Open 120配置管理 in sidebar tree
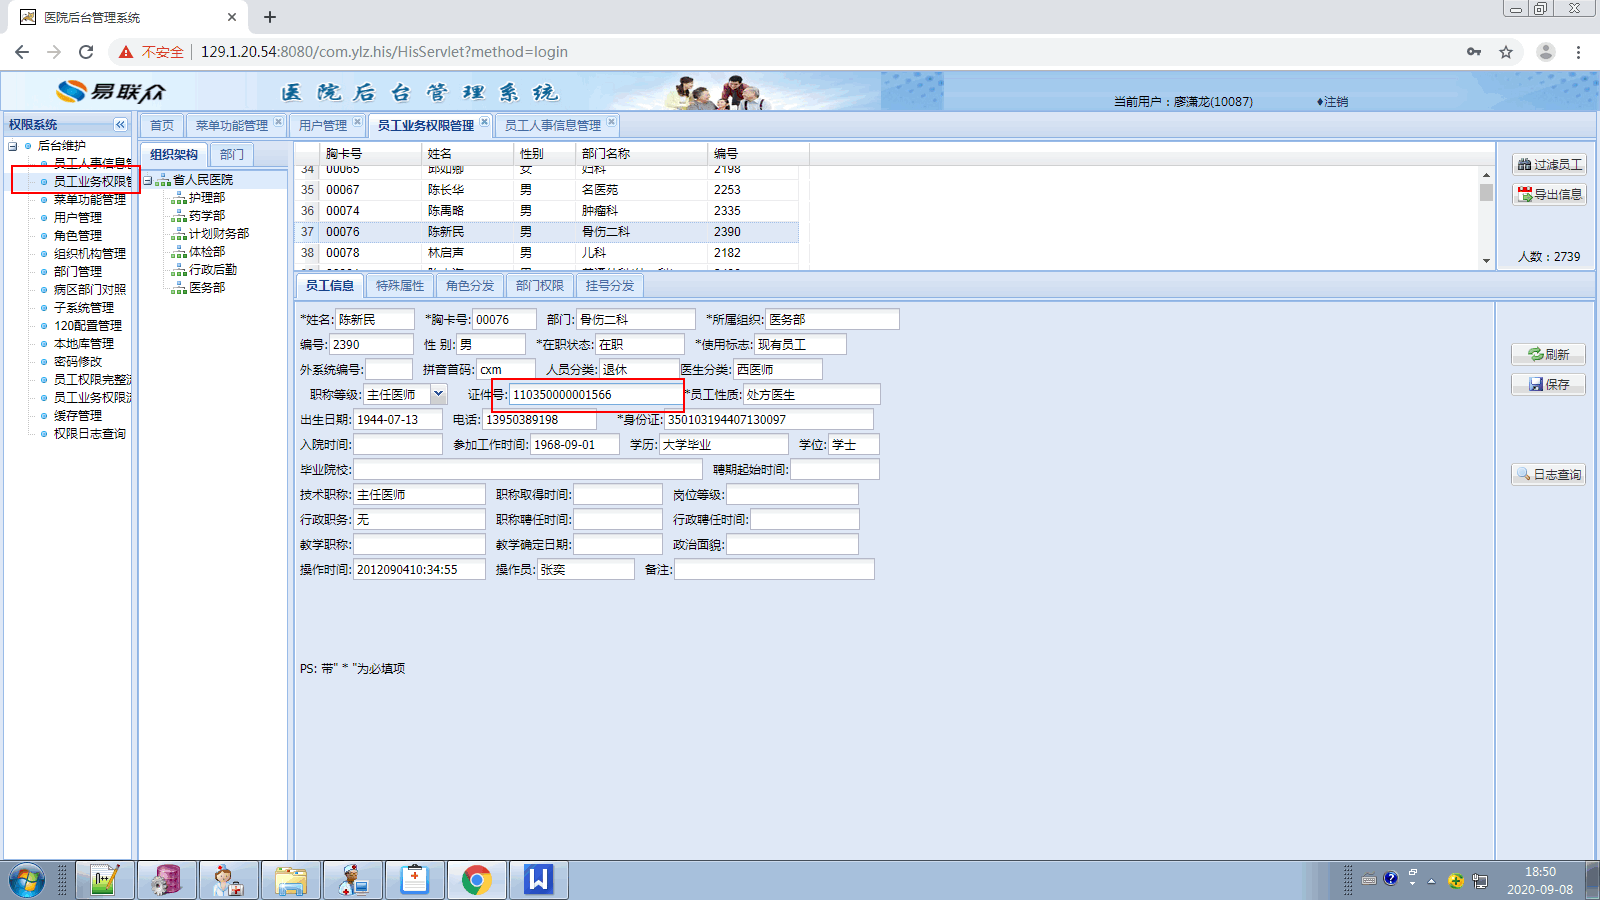The width and height of the screenshot is (1600, 900). point(88,326)
